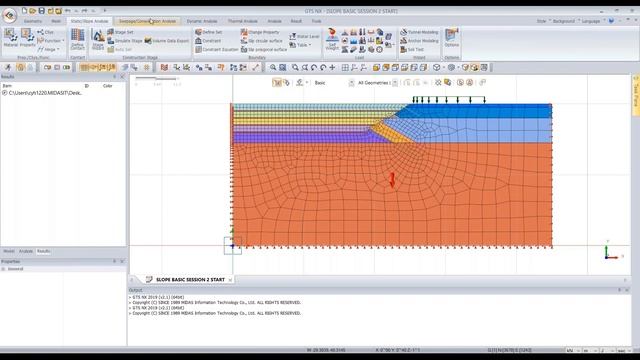The width and height of the screenshot is (640, 360).
Task: Click the red gravity arrow on the mesh
Action: 392,180
